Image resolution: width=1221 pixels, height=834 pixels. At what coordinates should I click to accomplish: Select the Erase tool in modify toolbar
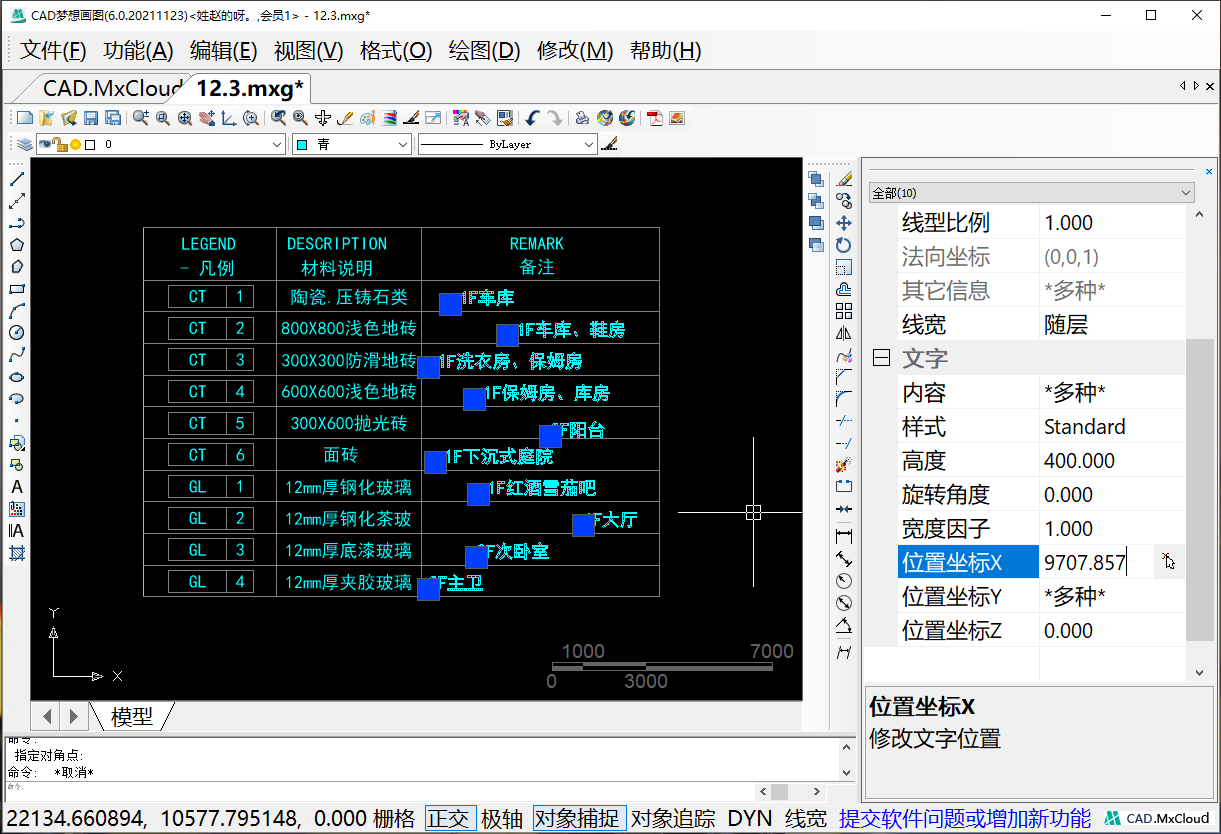[x=844, y=179]
